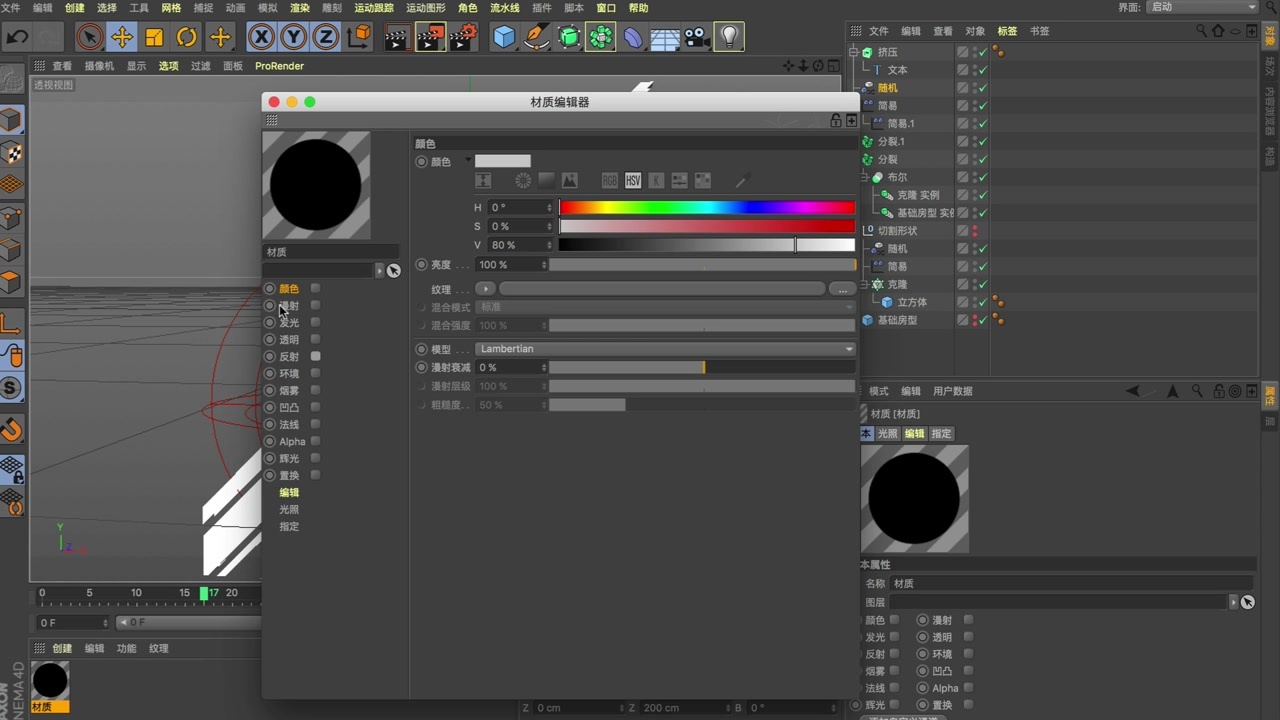Enable the Alpha channel checkbox
Viewport: 1280px width, 720px height.
coord(315,441)
